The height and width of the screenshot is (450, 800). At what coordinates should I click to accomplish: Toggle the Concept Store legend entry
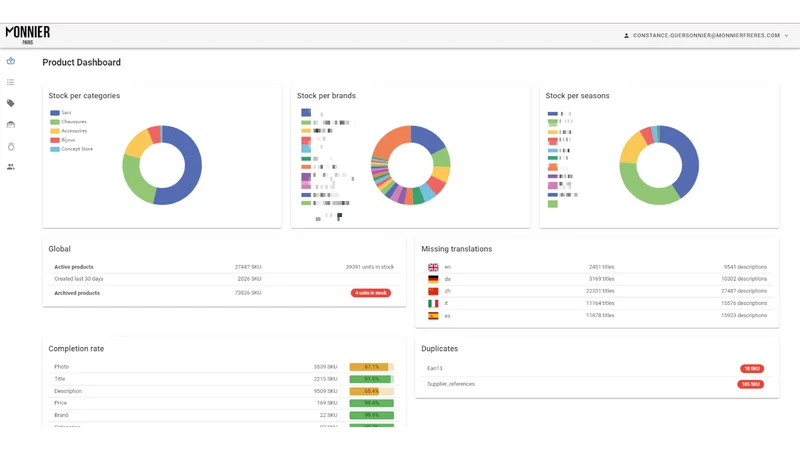click(71, 149)
